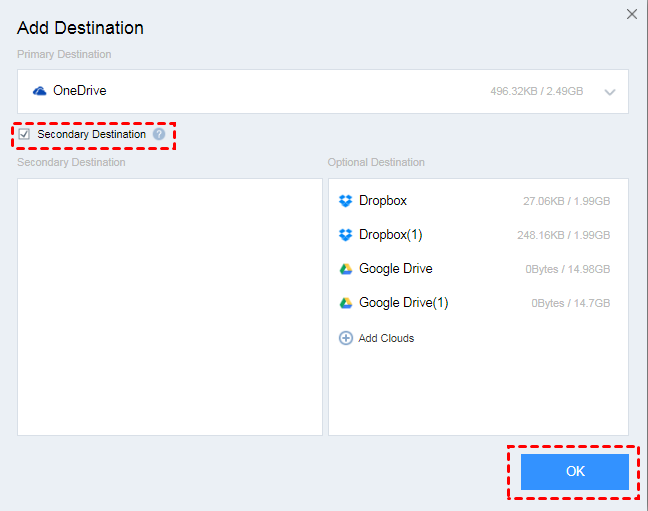Select Dropbox as an optional destination
Viewport: 648px width, 511px height.
pyautogui.click(x=383, y=201)
